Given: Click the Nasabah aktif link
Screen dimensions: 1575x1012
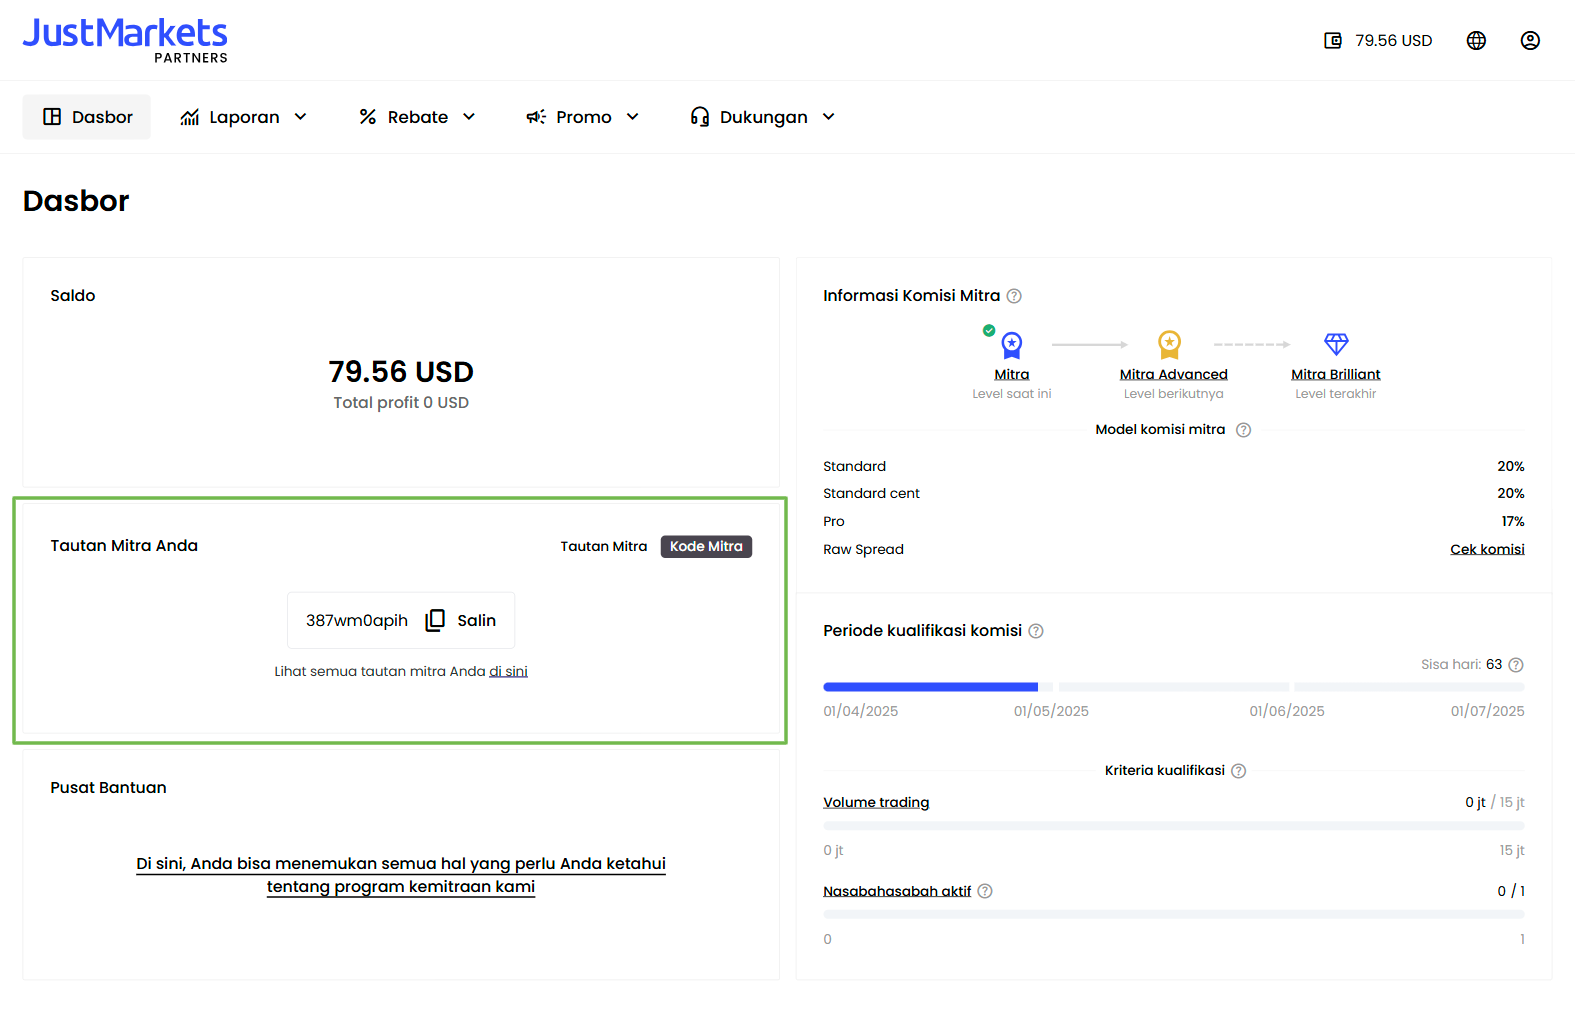Looking at the screenshot, I should (x=897, y=891).
